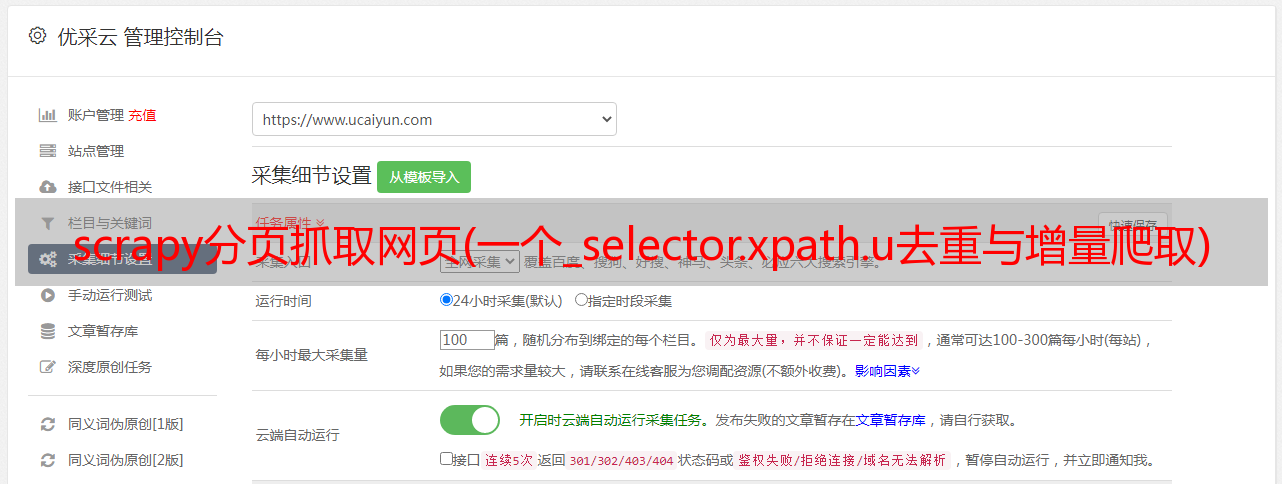Image resolution: width=1282 pixels, height=484 pixels.
Task: Select the 站点管理 server icon
Action: (47, 151)
